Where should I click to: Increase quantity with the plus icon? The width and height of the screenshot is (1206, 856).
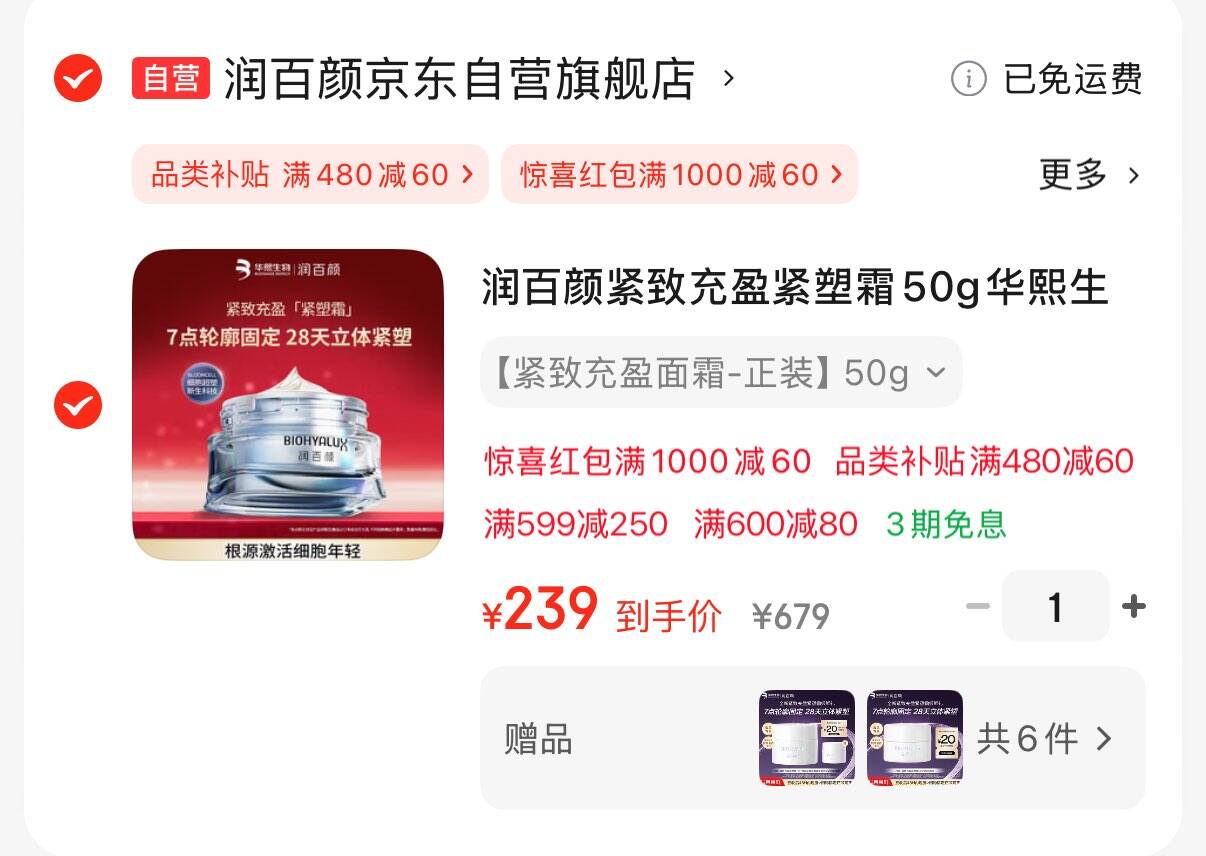[x=1133, y=606]
